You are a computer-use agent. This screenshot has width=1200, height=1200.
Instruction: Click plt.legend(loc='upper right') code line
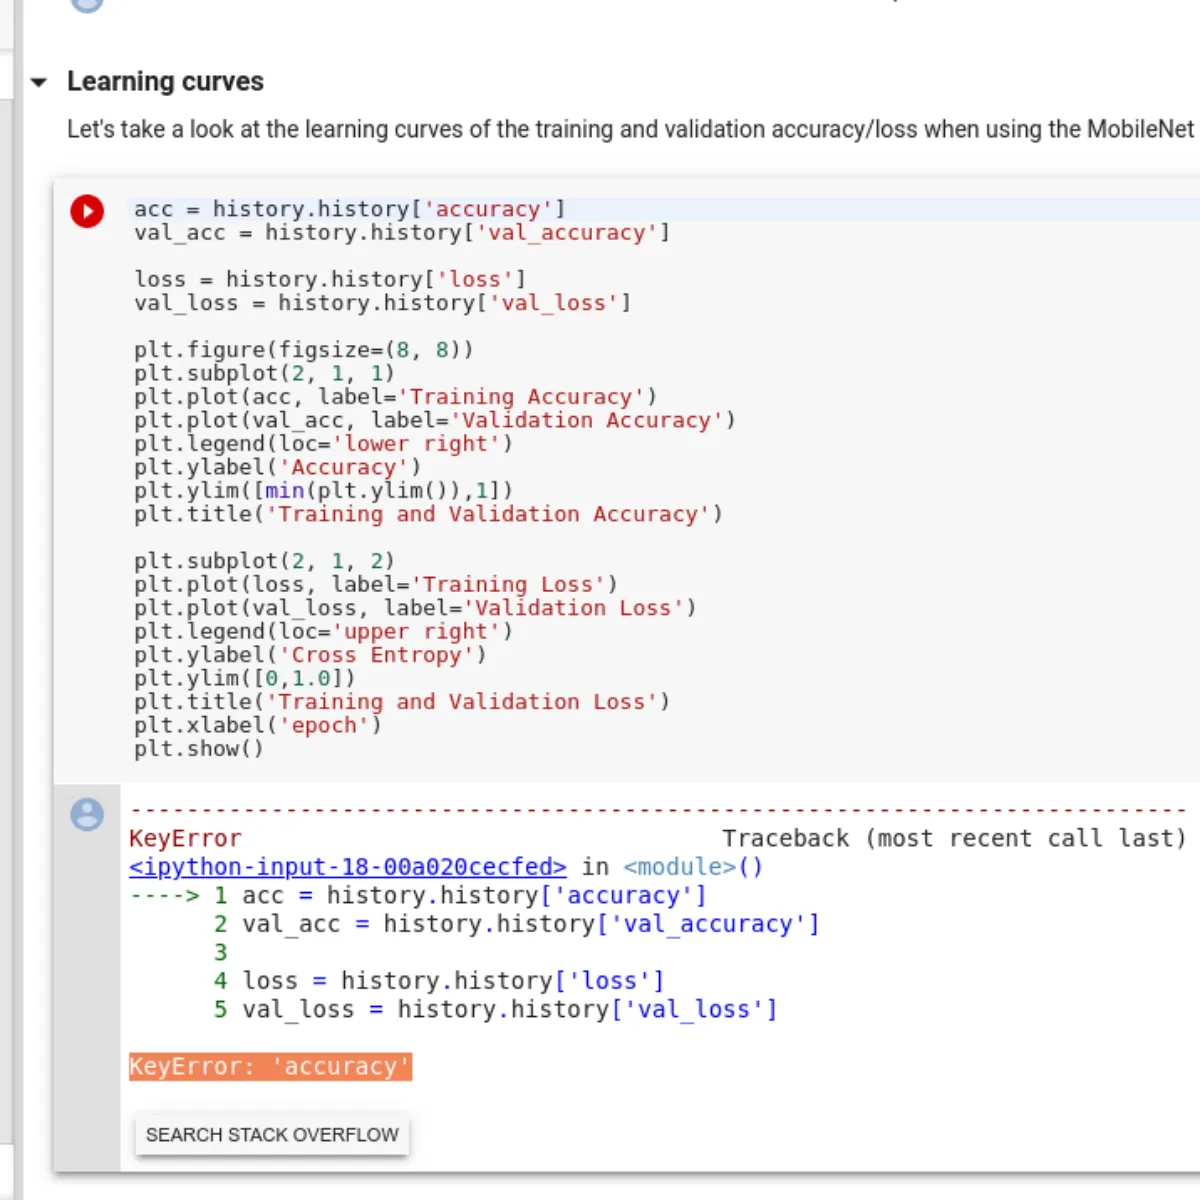pyautogui.click(x=323, y=631)
